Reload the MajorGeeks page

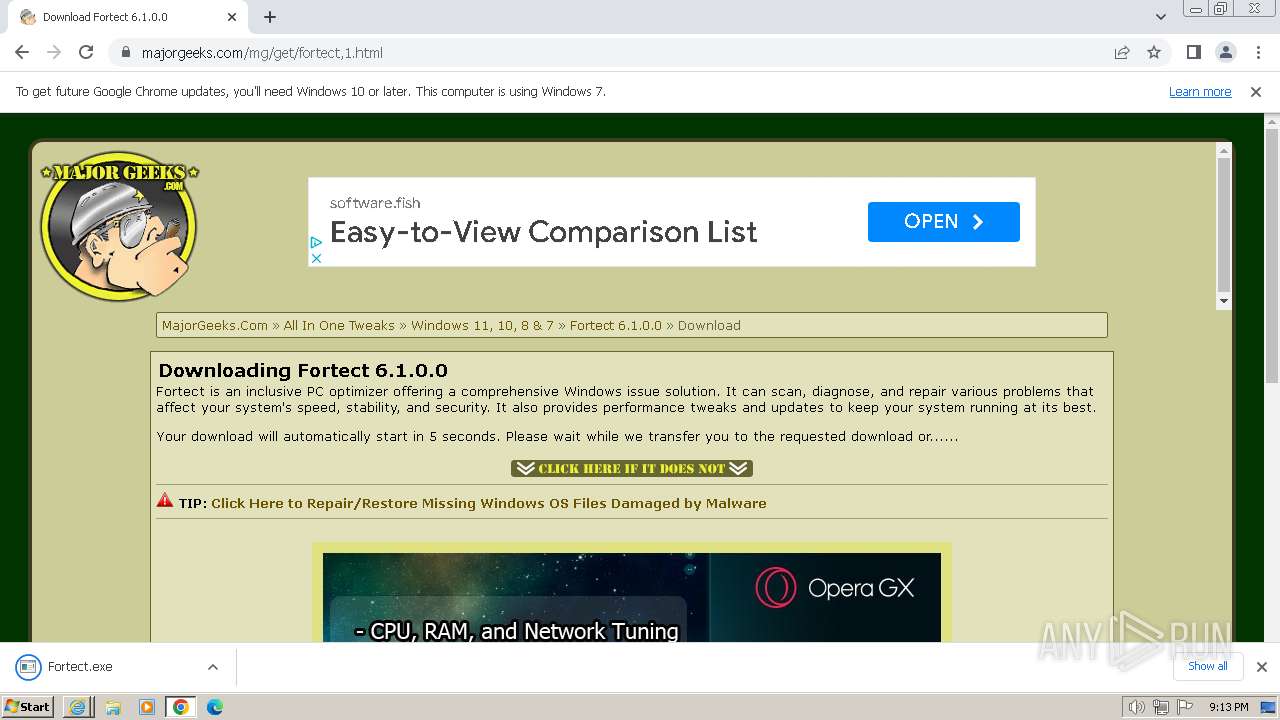(x=86, y=52)
